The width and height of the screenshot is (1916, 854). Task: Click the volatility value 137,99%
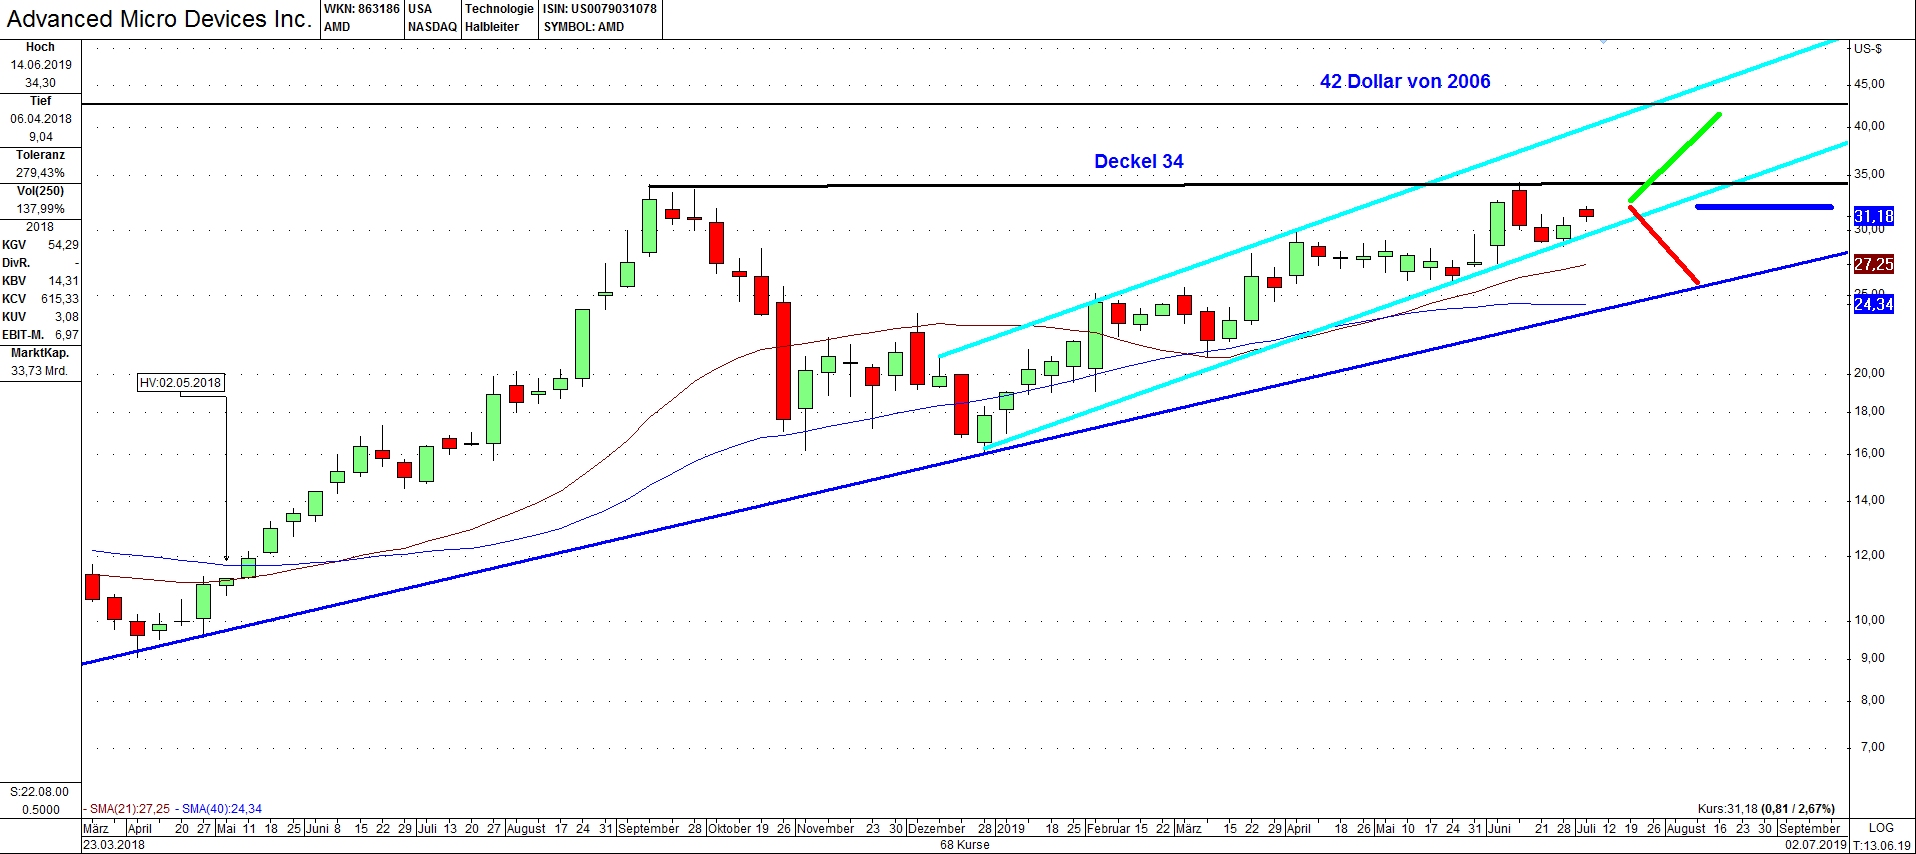(40, 209)
